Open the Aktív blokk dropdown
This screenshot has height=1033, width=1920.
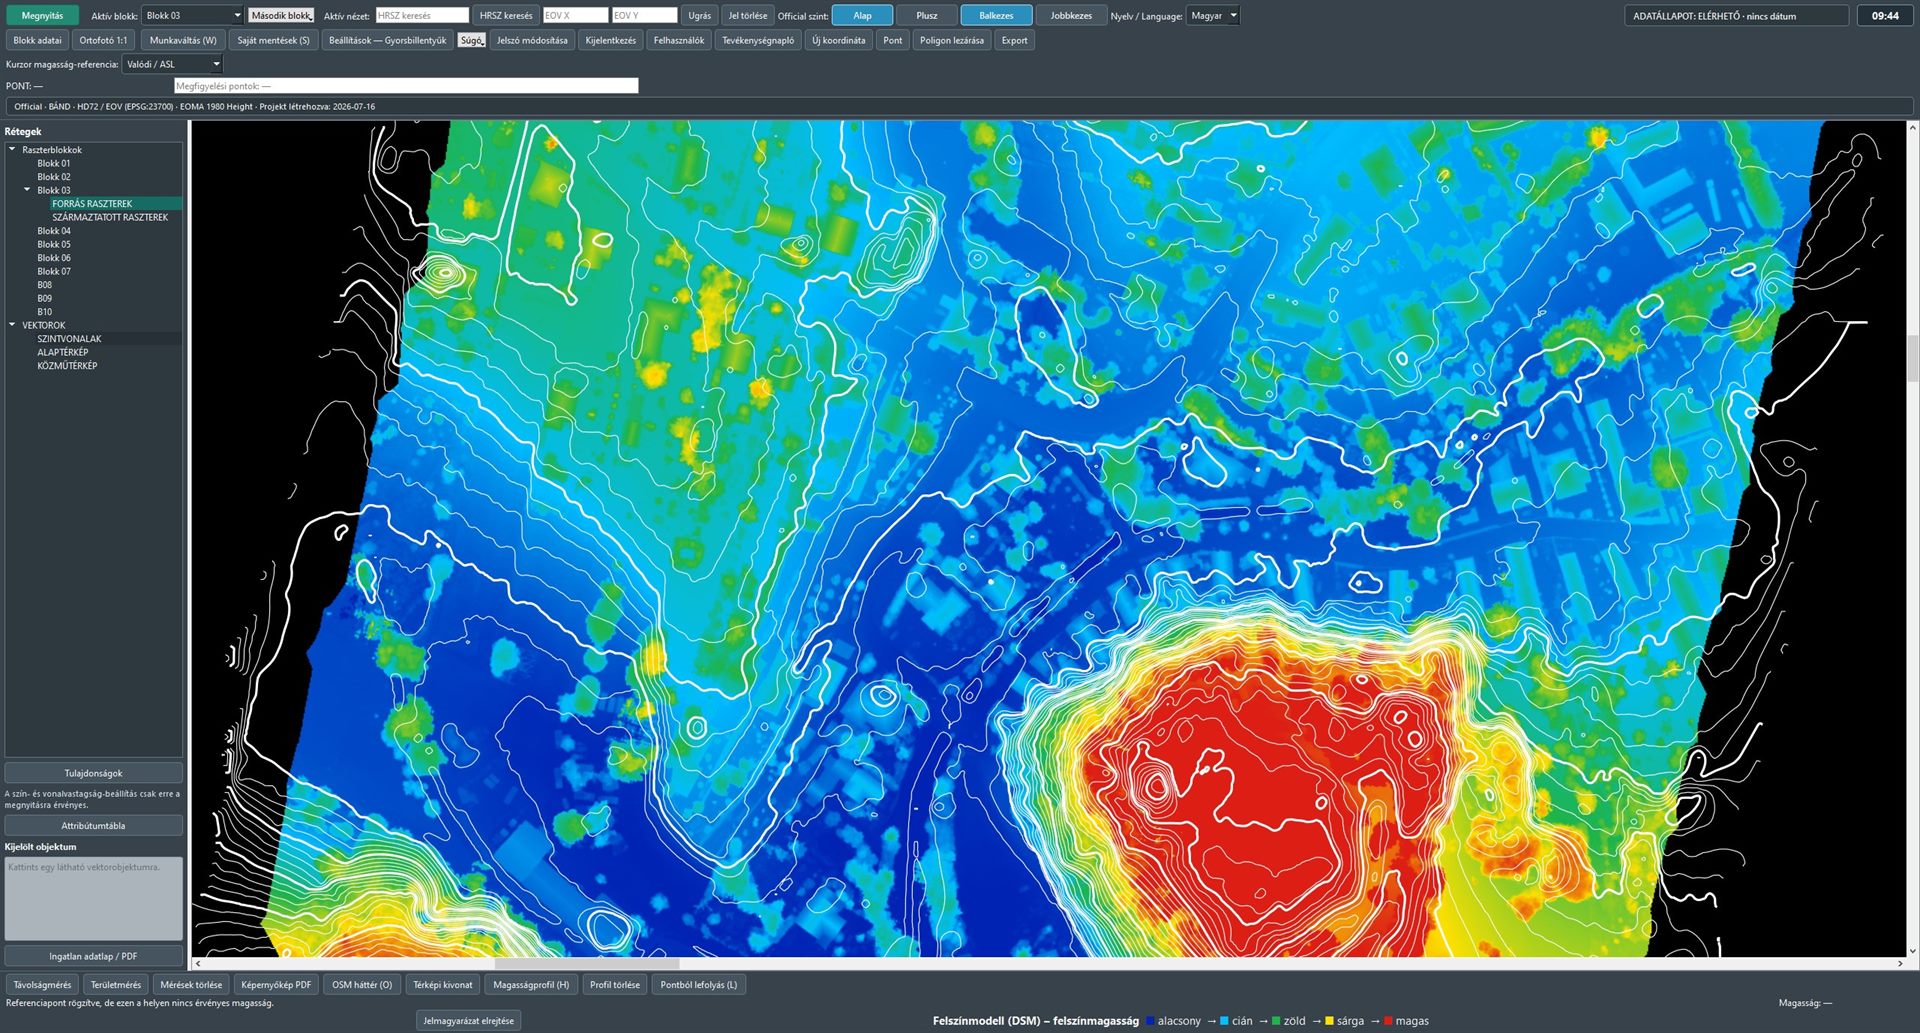point(192,16)
